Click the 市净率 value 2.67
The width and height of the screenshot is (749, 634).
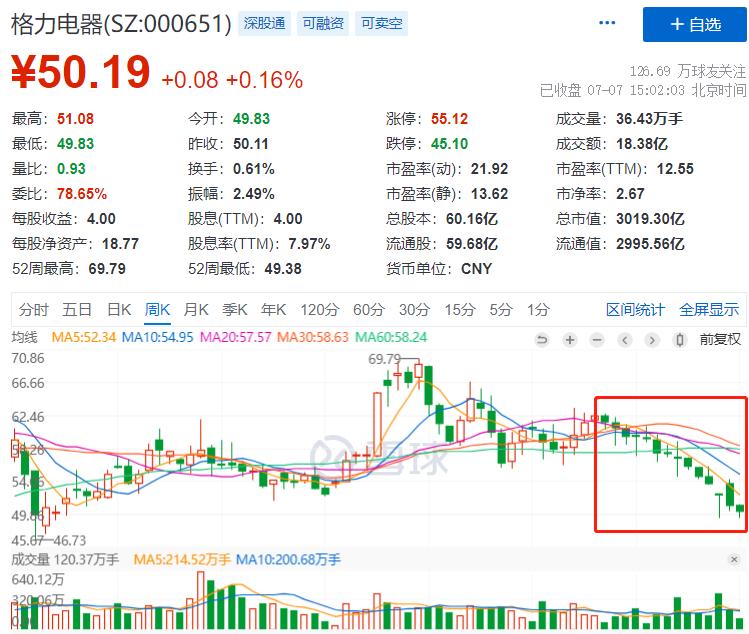[630, 193]
